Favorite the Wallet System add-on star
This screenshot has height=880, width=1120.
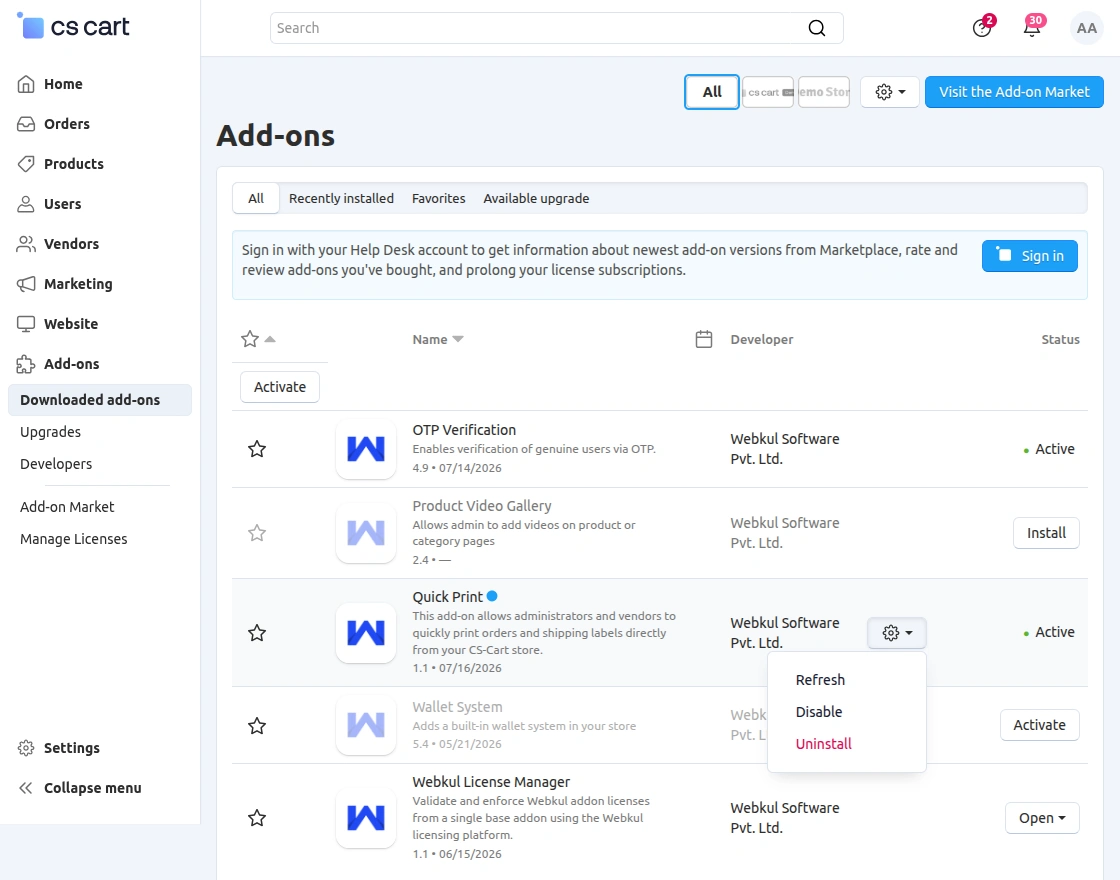pos(257,726)
